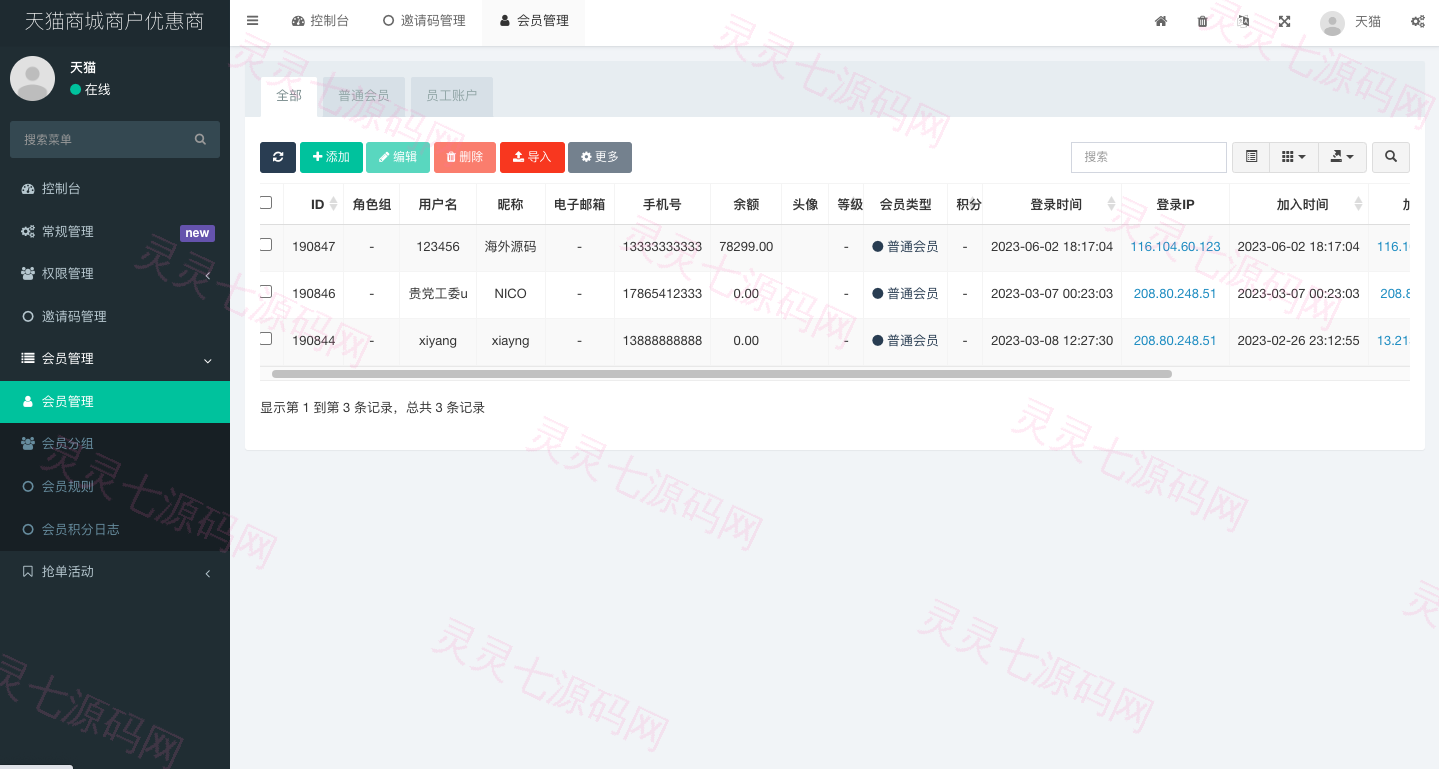Screen dimensions: 1439x769
Task: Open the home icon in top bar
Action: pos(1161,21)
